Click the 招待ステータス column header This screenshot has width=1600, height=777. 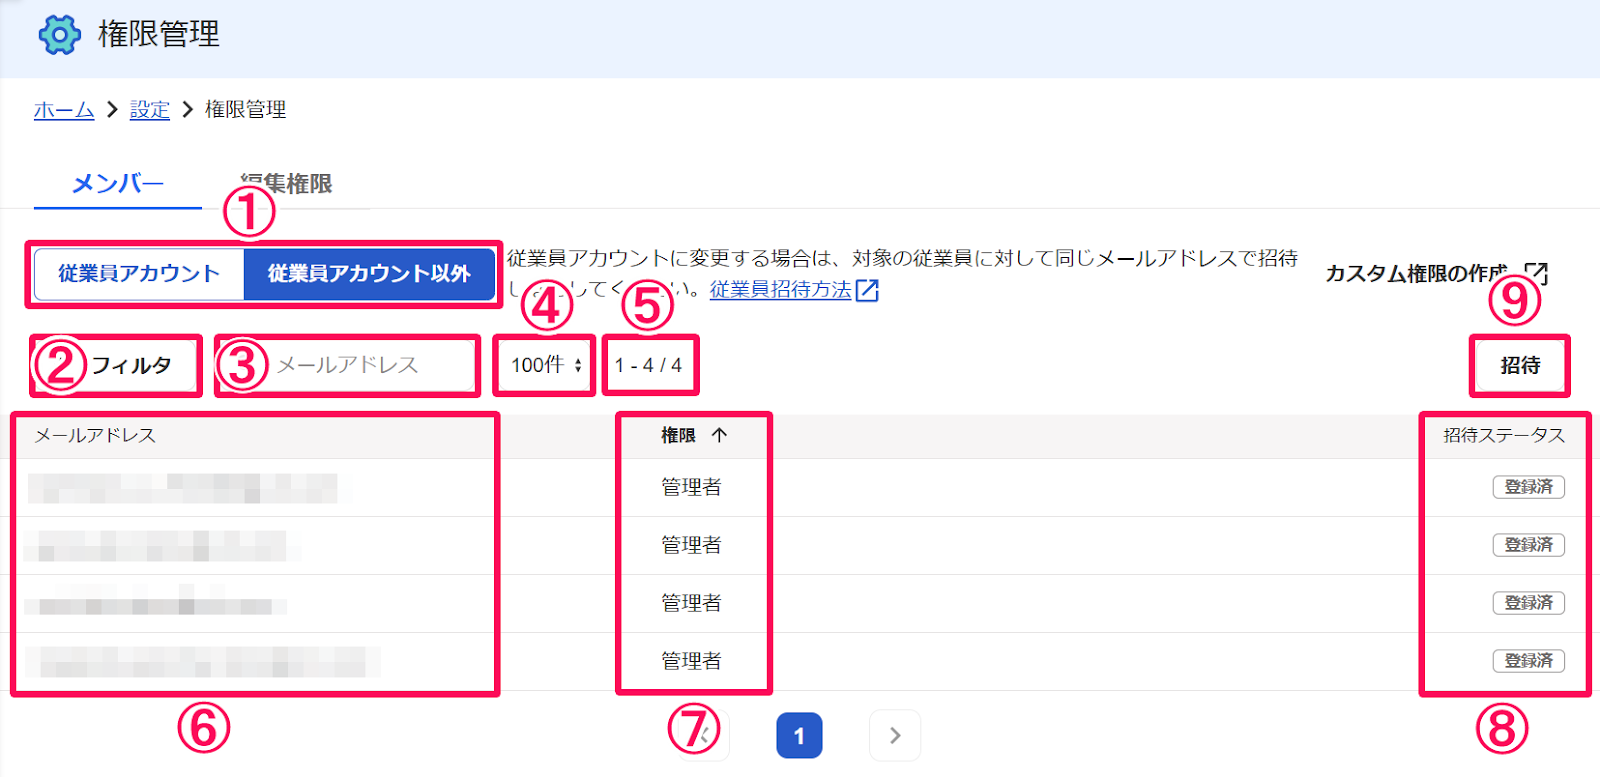[x=1504, y=435]
